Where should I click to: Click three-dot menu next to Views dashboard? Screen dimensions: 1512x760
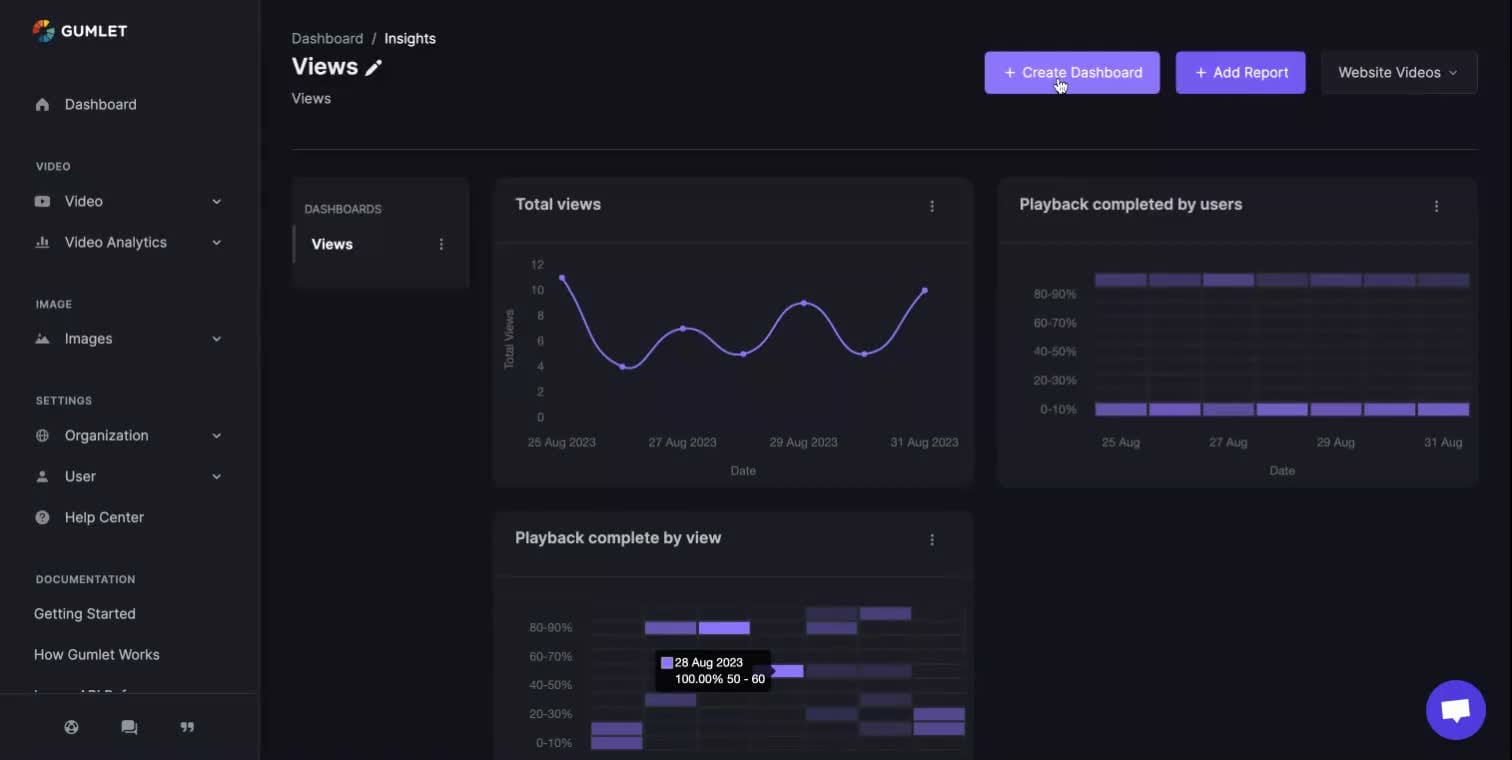click(x=441, y=244)
